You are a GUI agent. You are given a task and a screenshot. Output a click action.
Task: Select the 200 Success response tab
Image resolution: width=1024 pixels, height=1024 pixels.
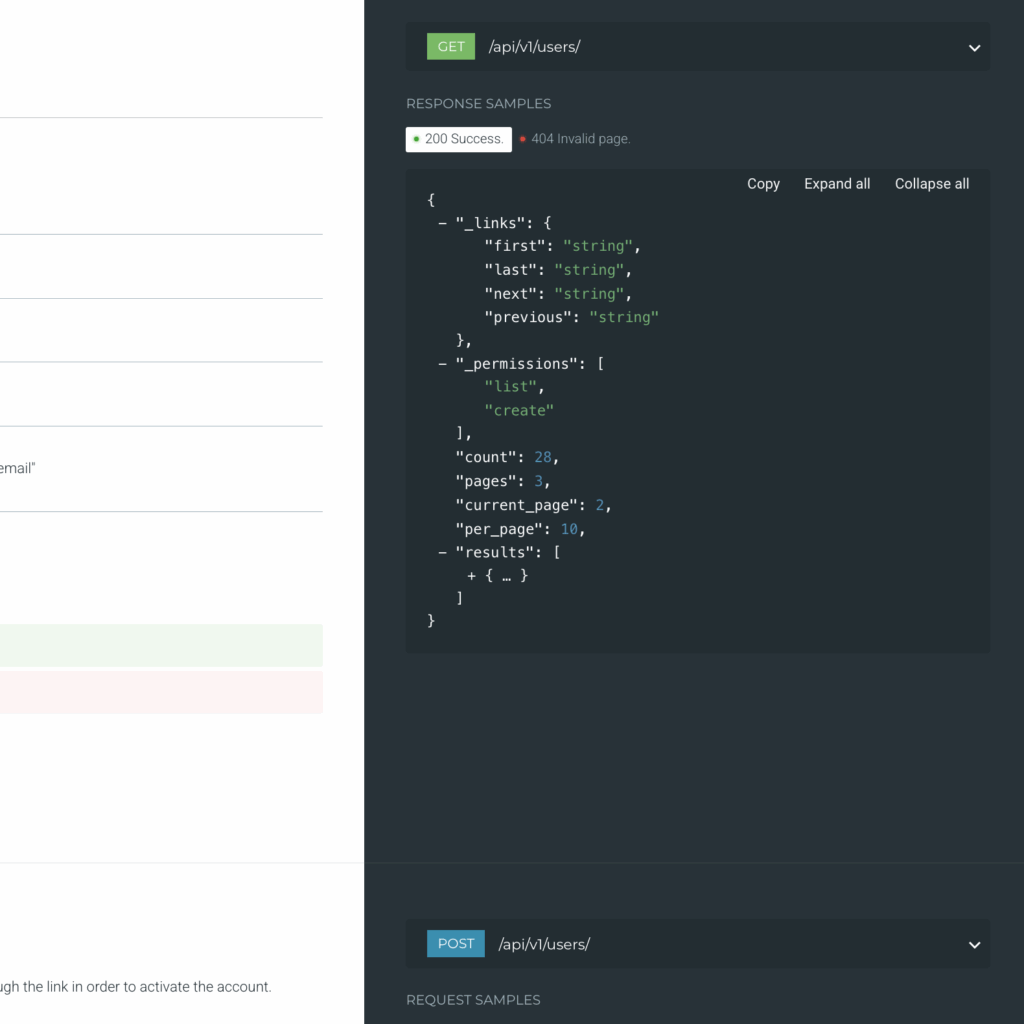[458, 139]
